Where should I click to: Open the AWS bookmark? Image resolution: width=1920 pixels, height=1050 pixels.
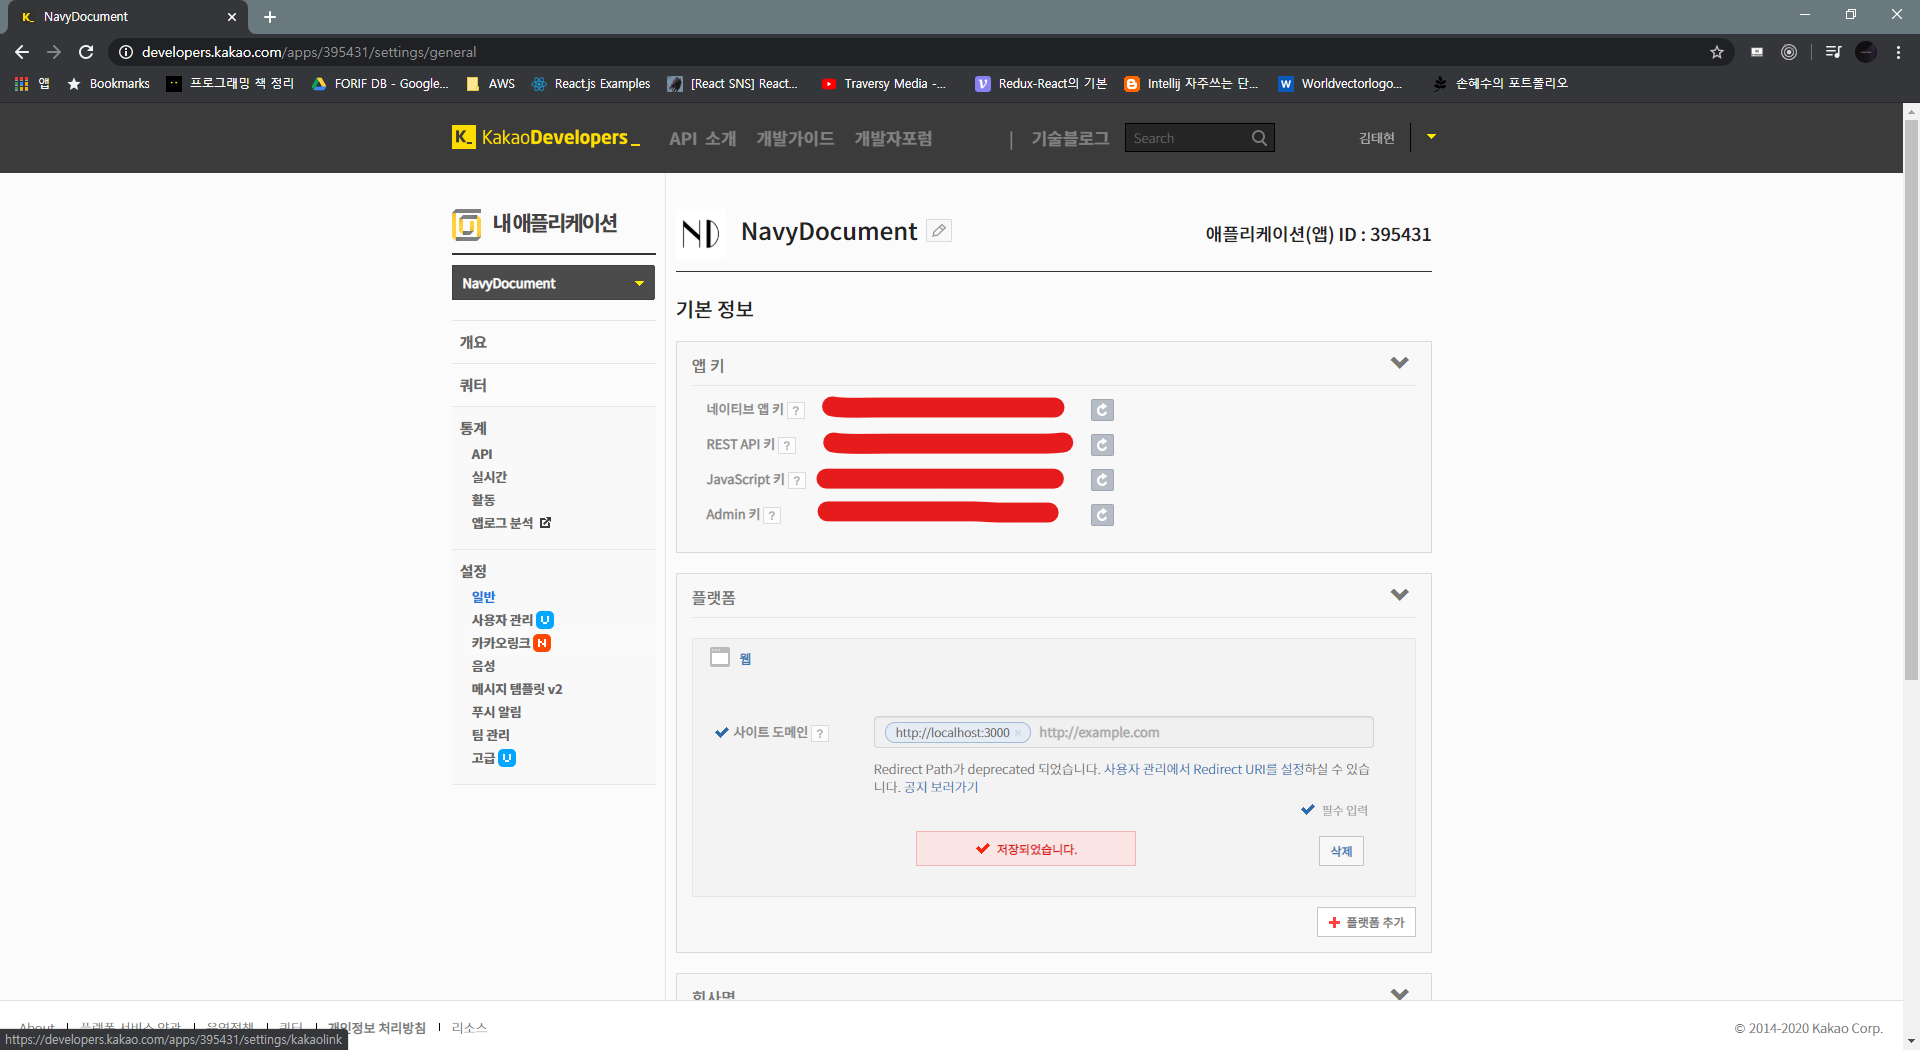[491, 84]
